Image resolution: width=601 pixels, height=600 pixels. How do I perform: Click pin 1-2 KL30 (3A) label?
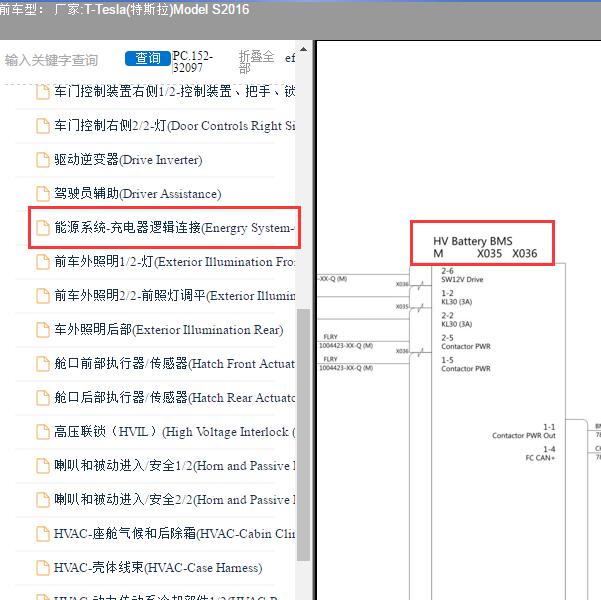[456, 298]
